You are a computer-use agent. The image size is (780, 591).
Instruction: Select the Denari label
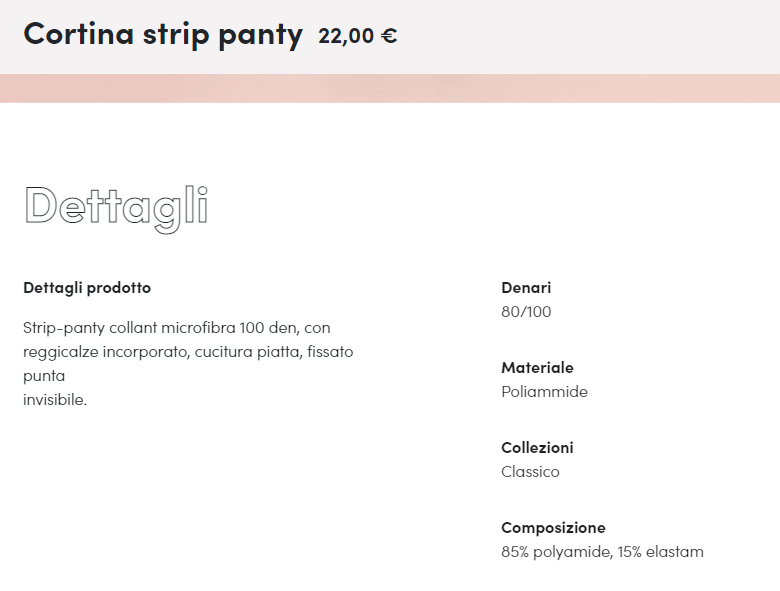coord(526,288)
